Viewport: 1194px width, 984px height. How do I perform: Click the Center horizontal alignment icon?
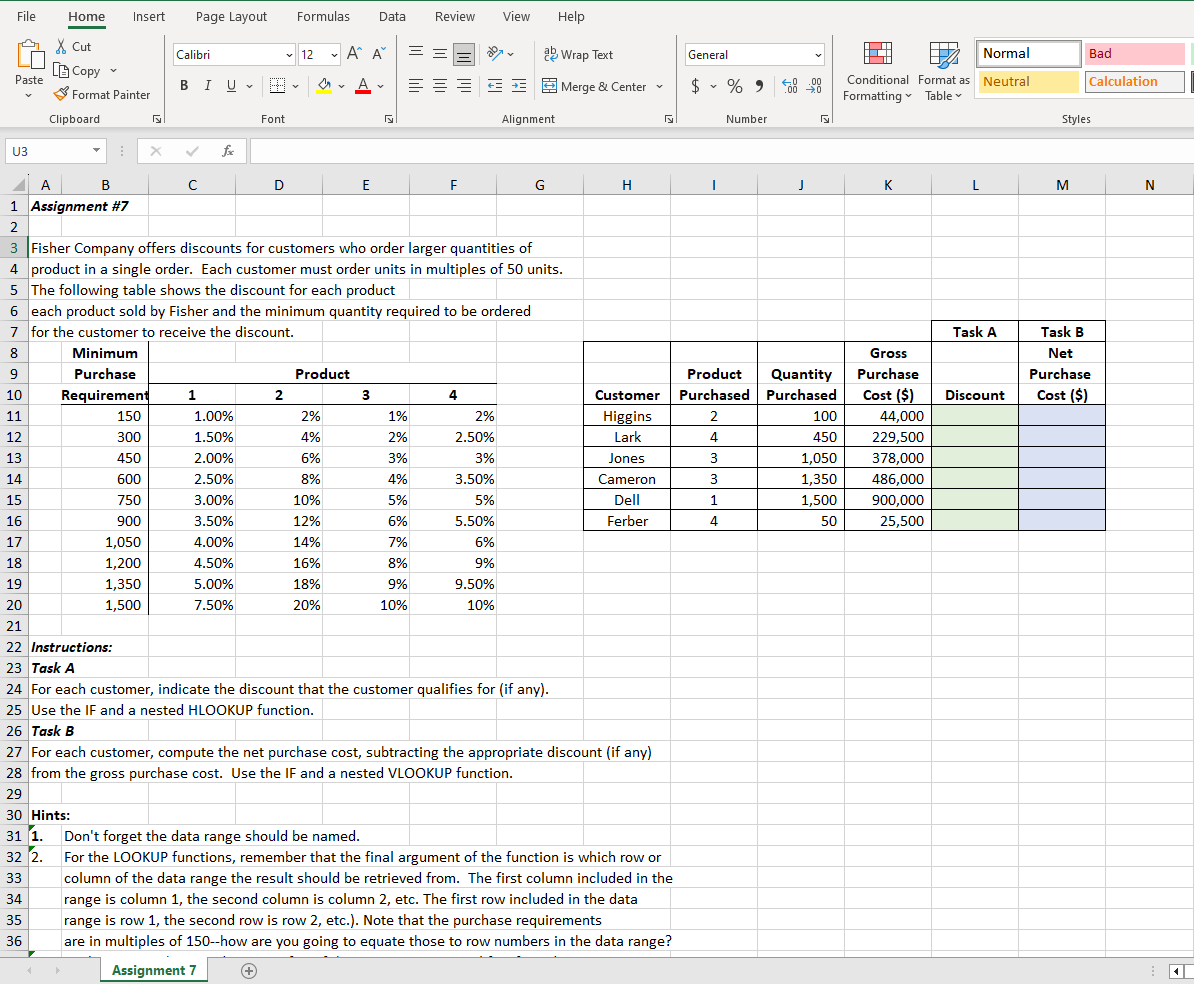(x=441, y=87)
